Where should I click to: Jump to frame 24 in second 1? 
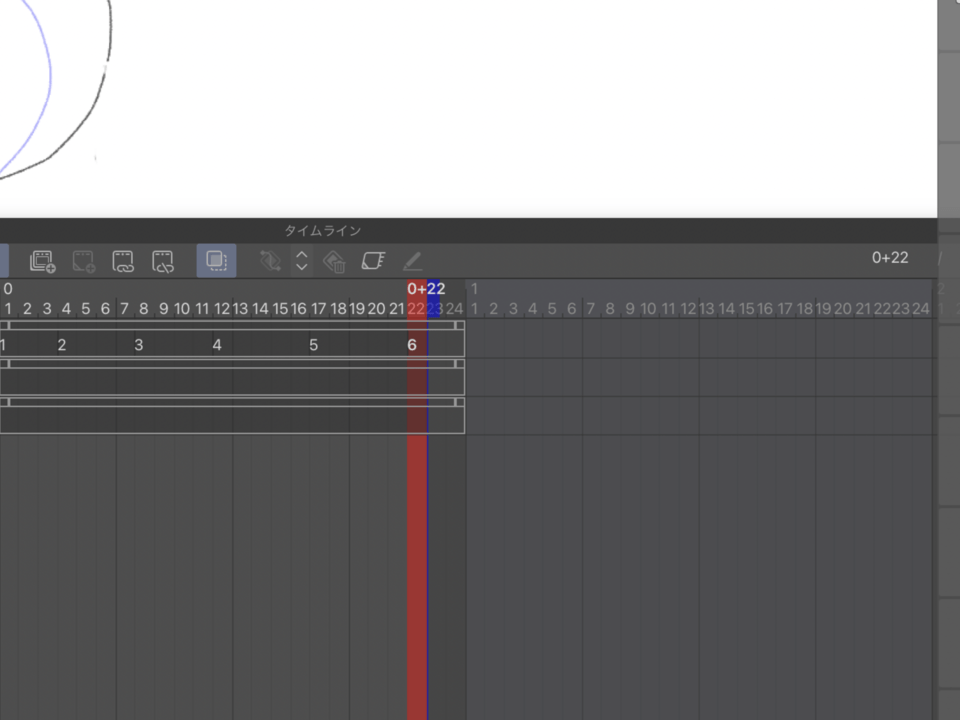[921, 309]
